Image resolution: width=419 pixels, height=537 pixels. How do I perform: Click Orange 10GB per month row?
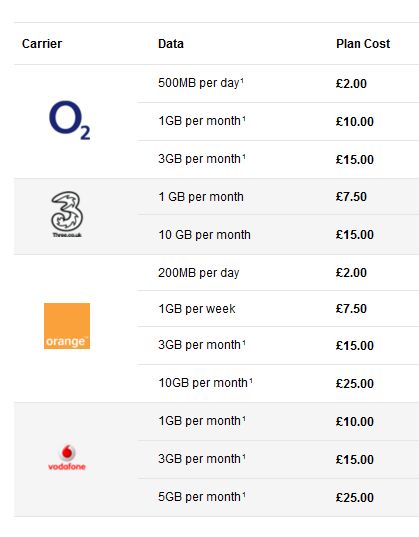pyautogui.click(x=278, y=383)
